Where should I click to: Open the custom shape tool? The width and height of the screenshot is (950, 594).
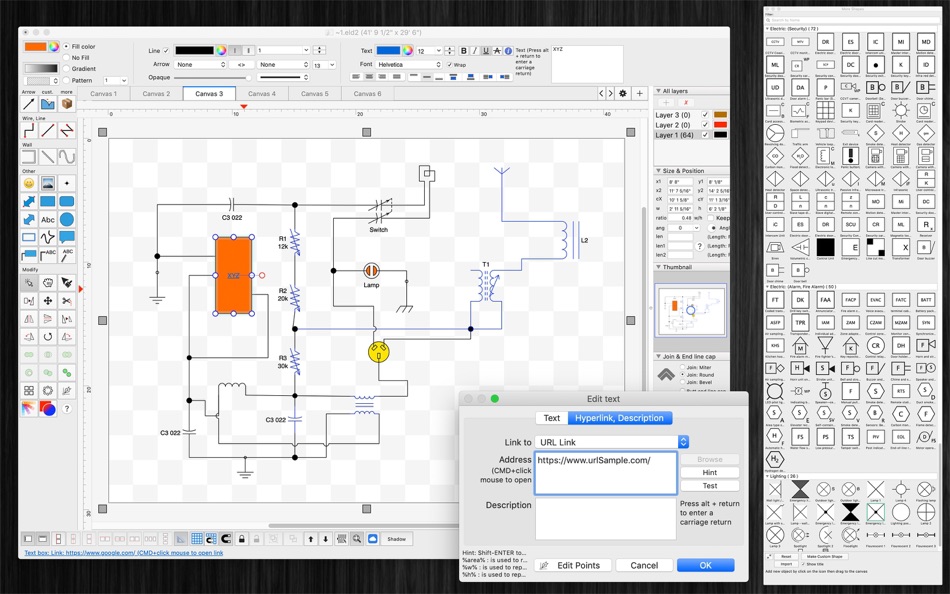pos(48,104)
